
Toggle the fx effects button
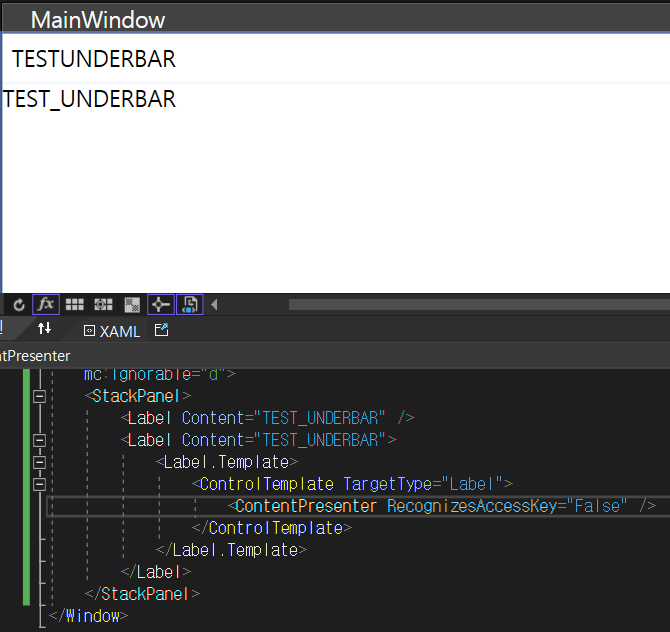coord(46,305)
